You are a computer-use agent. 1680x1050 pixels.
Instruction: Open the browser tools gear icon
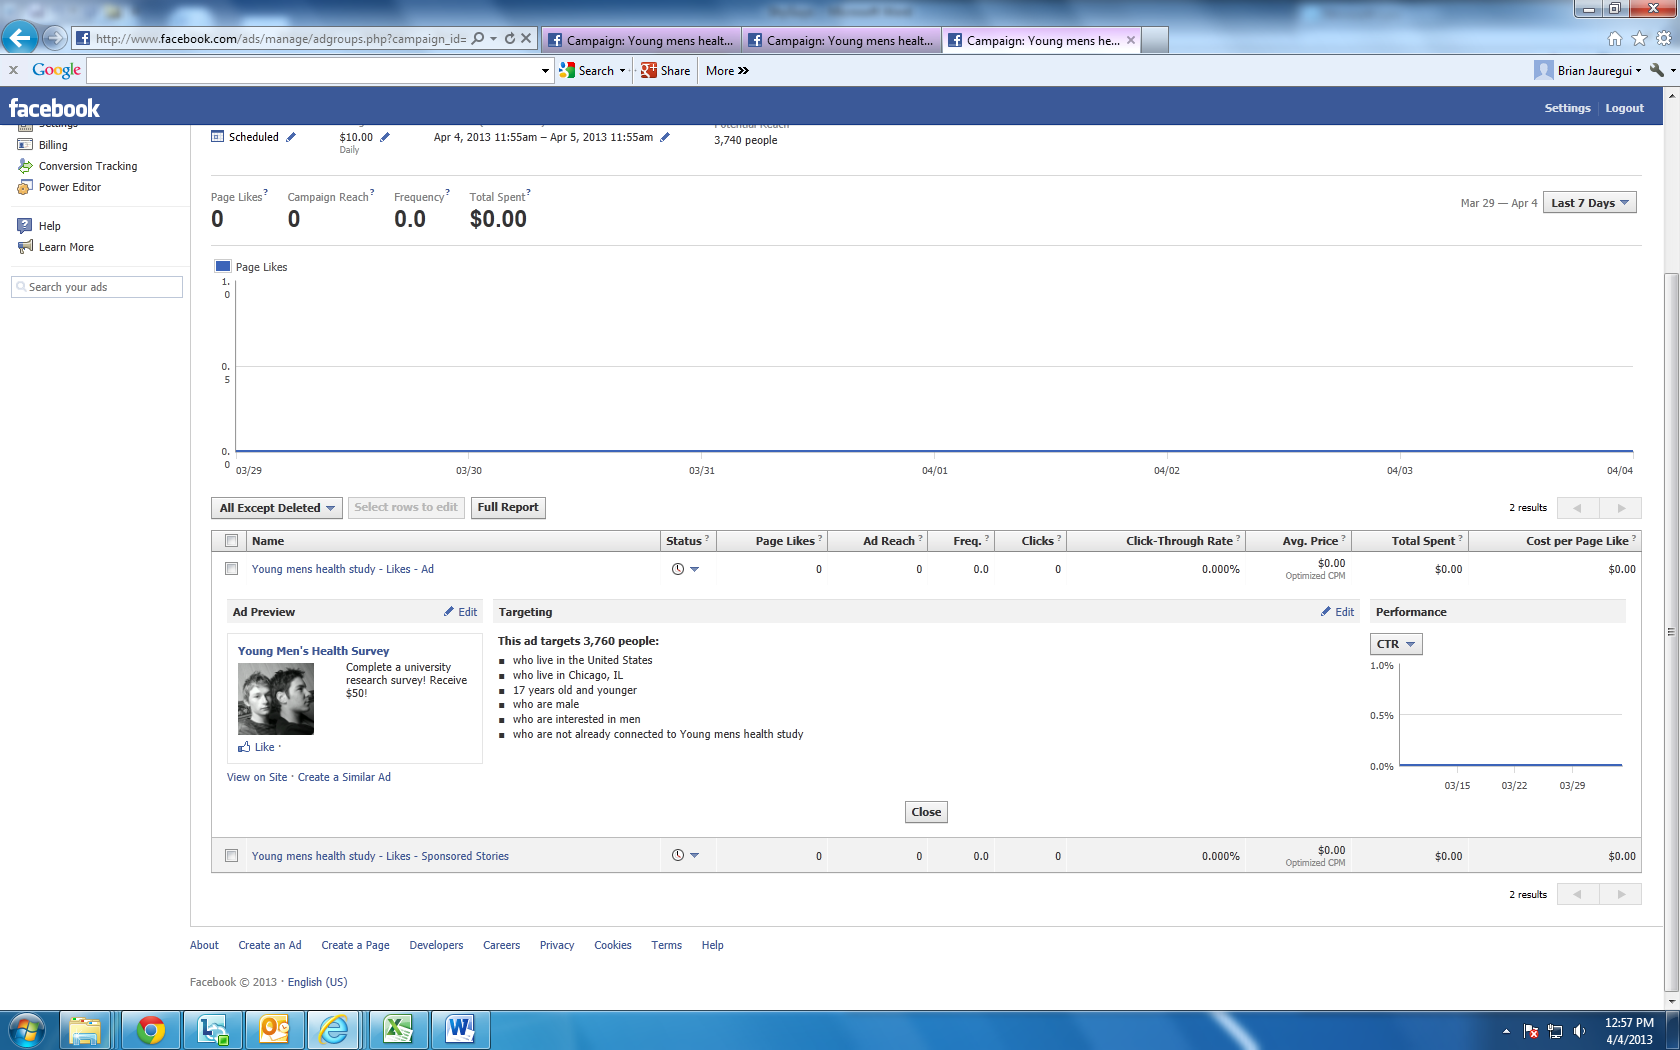click(x=1663, y=39)
